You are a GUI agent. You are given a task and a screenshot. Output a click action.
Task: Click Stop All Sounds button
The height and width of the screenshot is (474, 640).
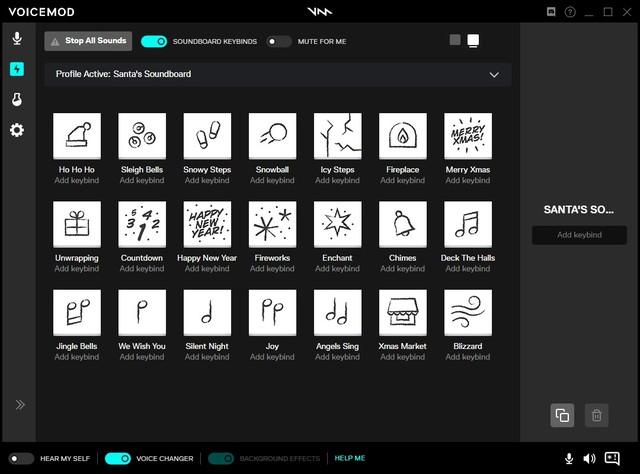tap(88, 41)
